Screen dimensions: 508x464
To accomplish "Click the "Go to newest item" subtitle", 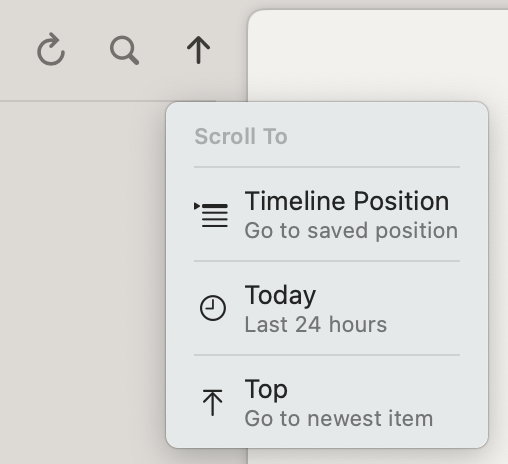I will coord(339,418).
